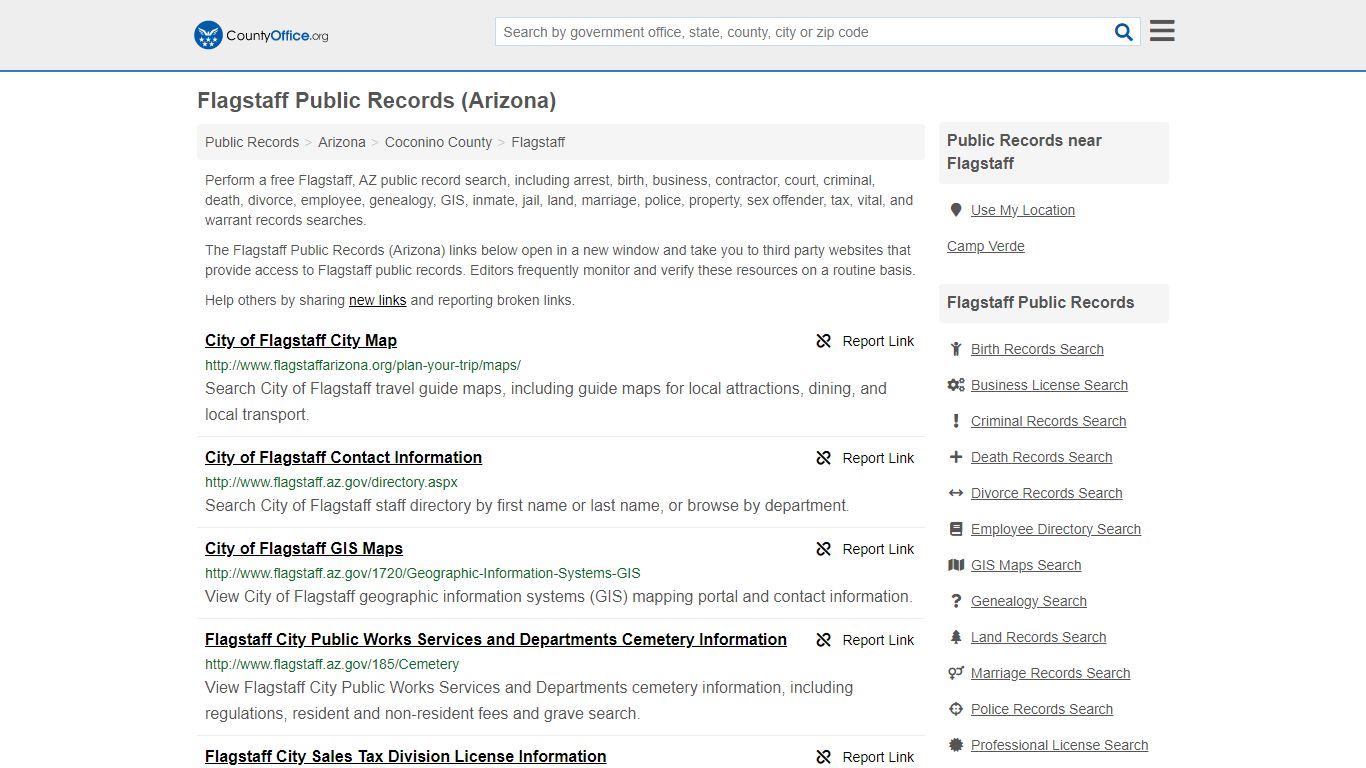The width and height of the screenshot is (1366, 768).
Task: Visit flagstaffarizona.org maps URL
Action: click(363, 365)
